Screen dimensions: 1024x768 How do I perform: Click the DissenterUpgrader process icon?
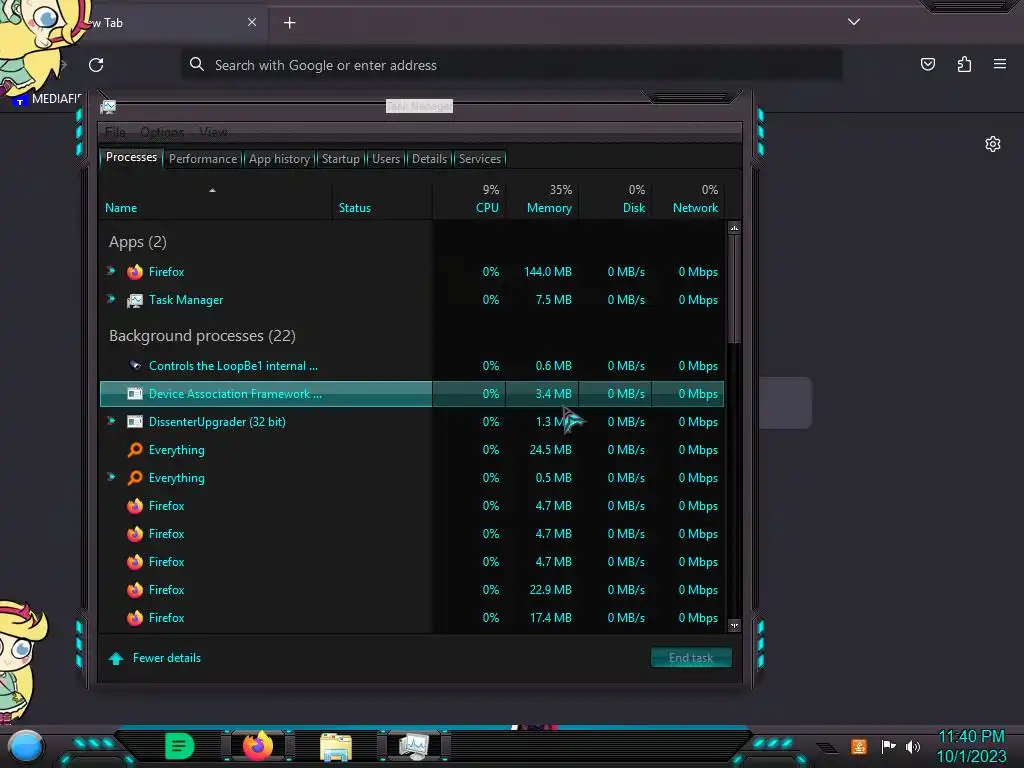coord(135,422)
